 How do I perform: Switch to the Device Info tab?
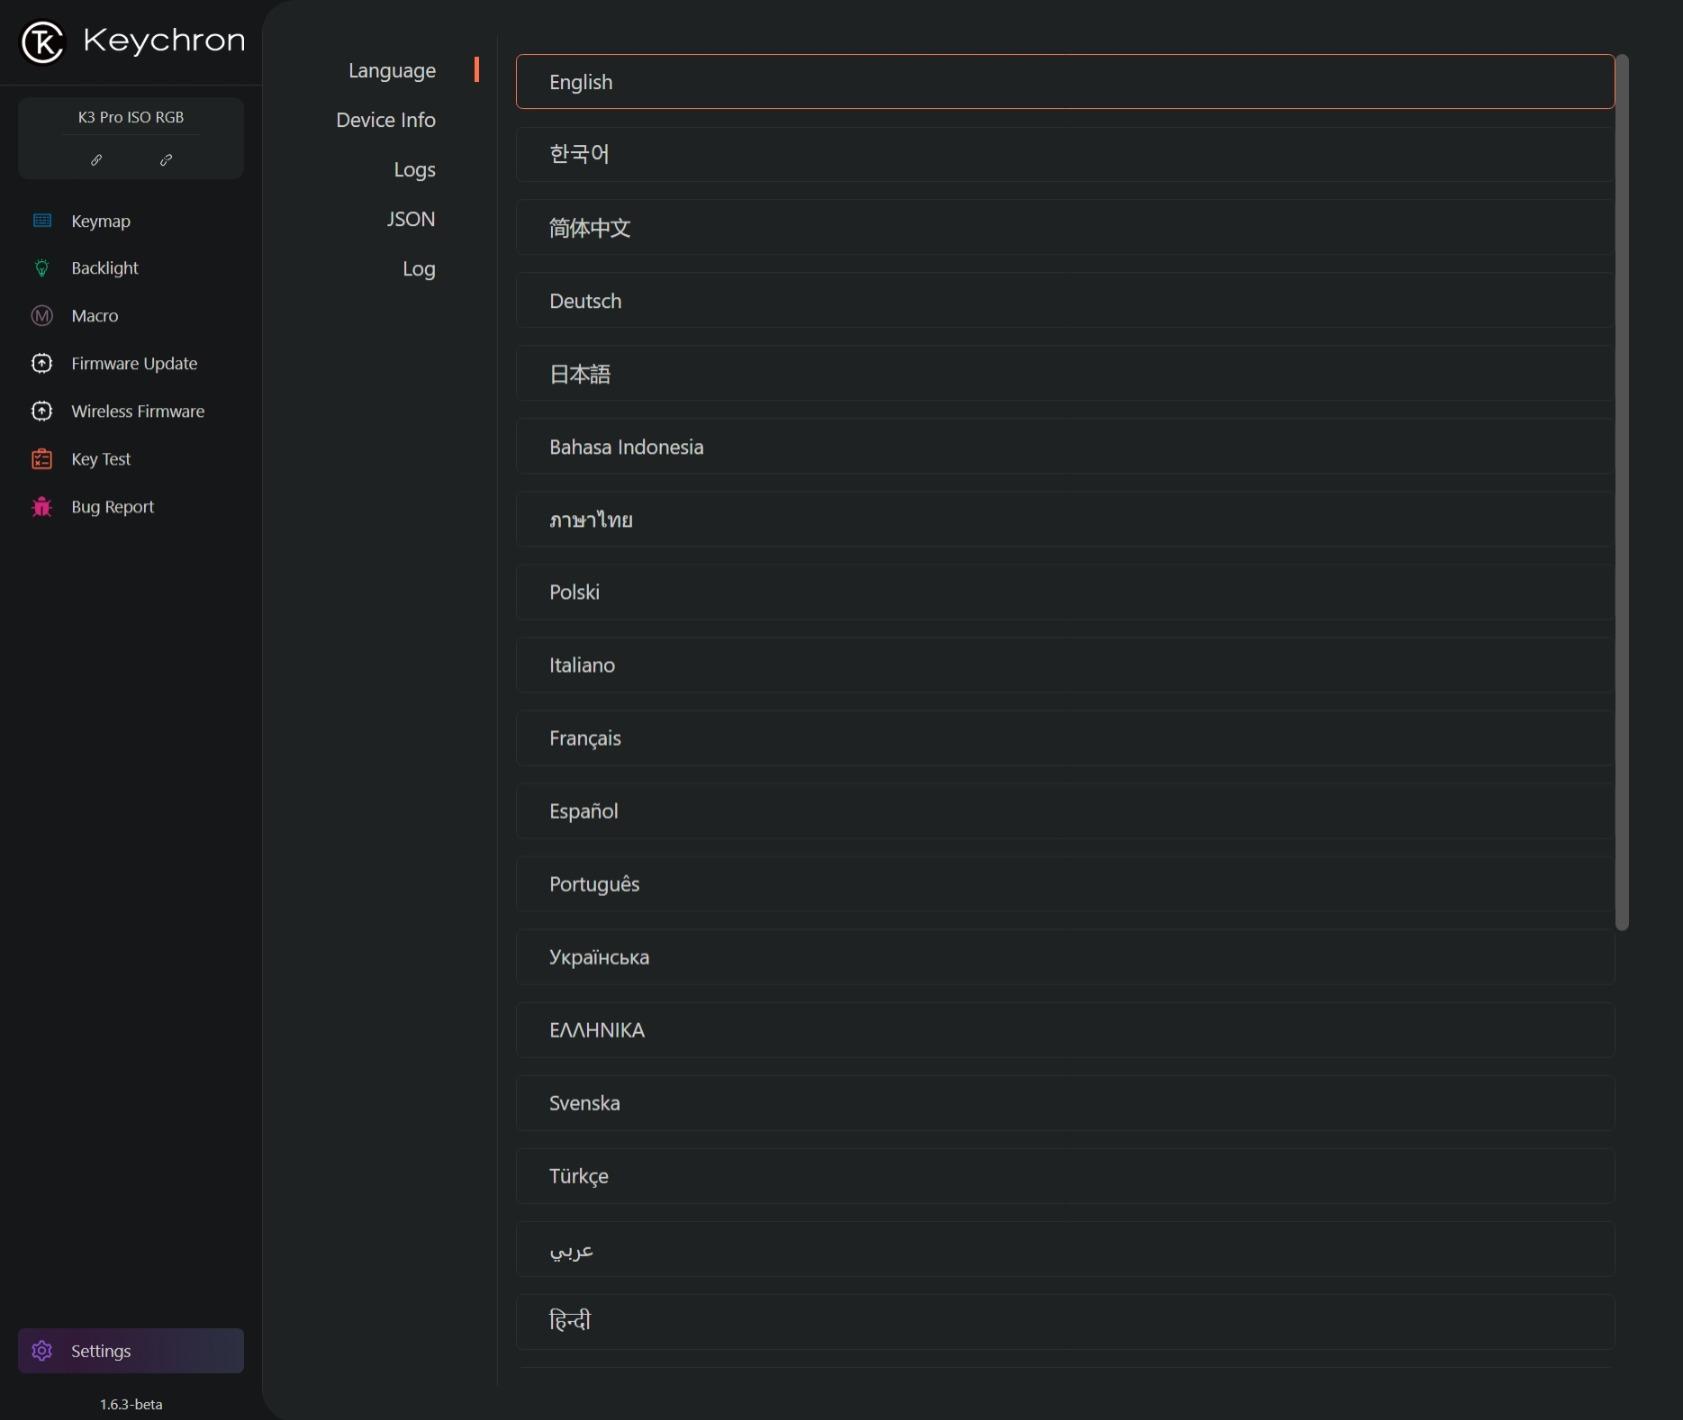pos(385,120)
